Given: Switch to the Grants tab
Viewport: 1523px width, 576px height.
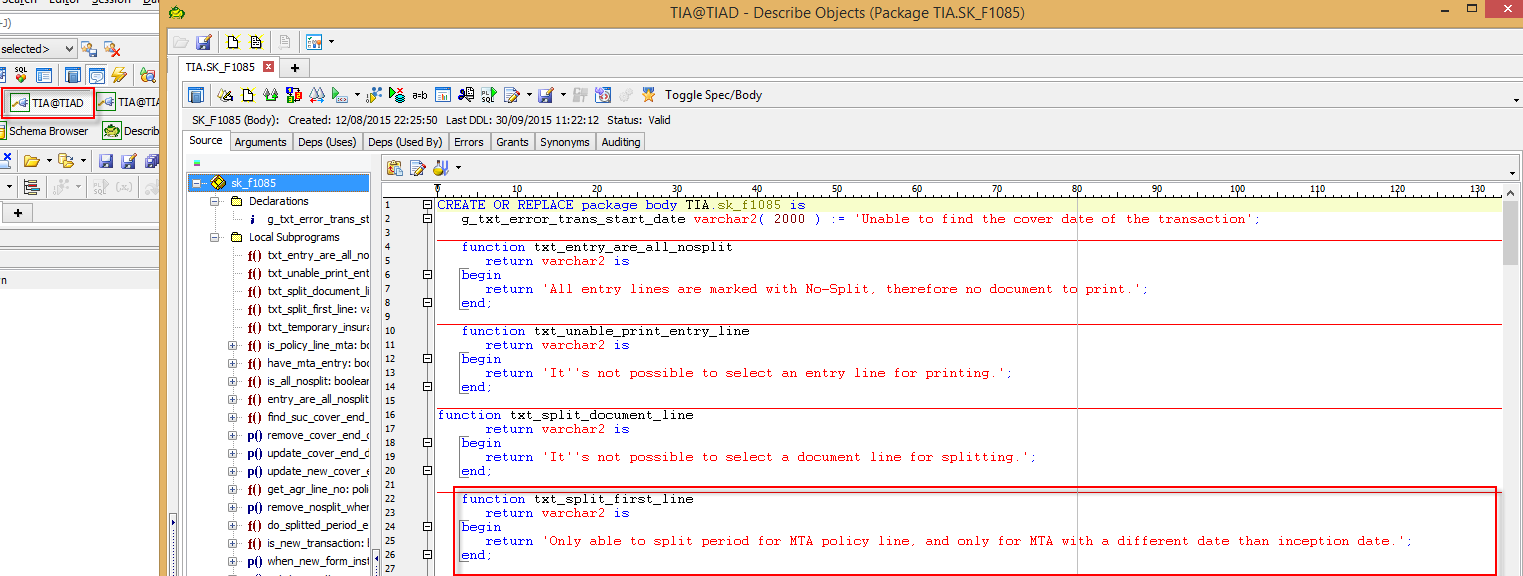Looking at the screenshot, I should pos(512,142).
